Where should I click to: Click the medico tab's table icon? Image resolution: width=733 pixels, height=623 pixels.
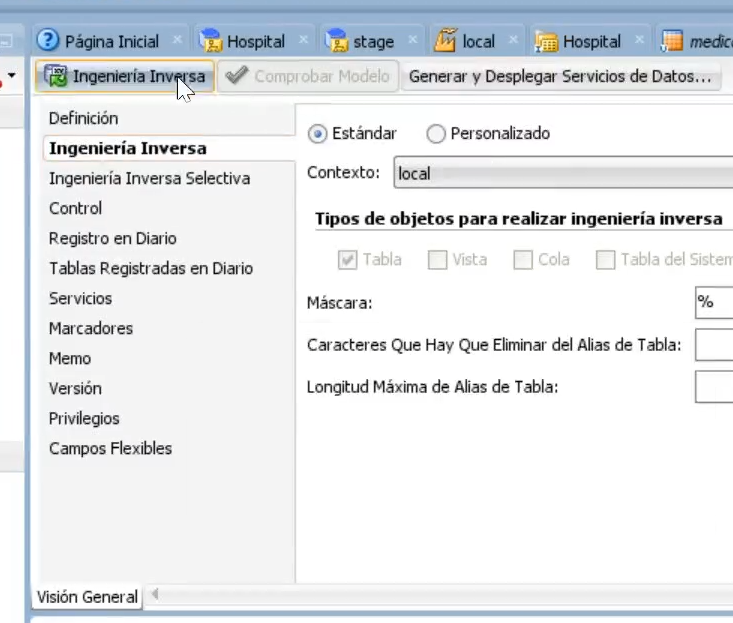672,41
